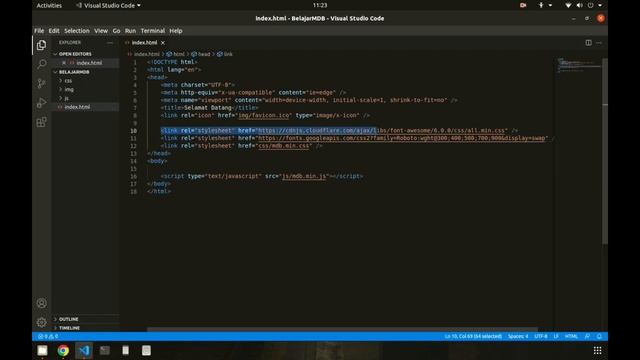Viewport: 640px width, 360px height.
Task: Open the power icon in system tray
Action: (x=590, y=5)
